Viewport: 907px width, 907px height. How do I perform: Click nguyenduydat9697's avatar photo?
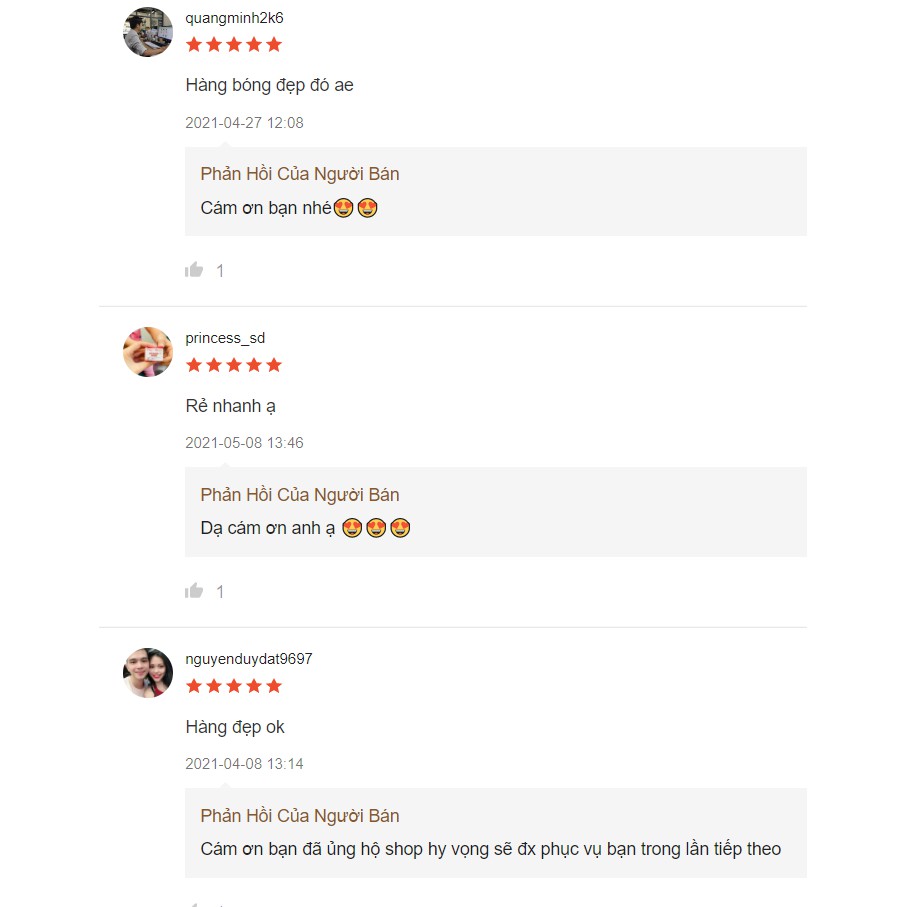point(148,673)
